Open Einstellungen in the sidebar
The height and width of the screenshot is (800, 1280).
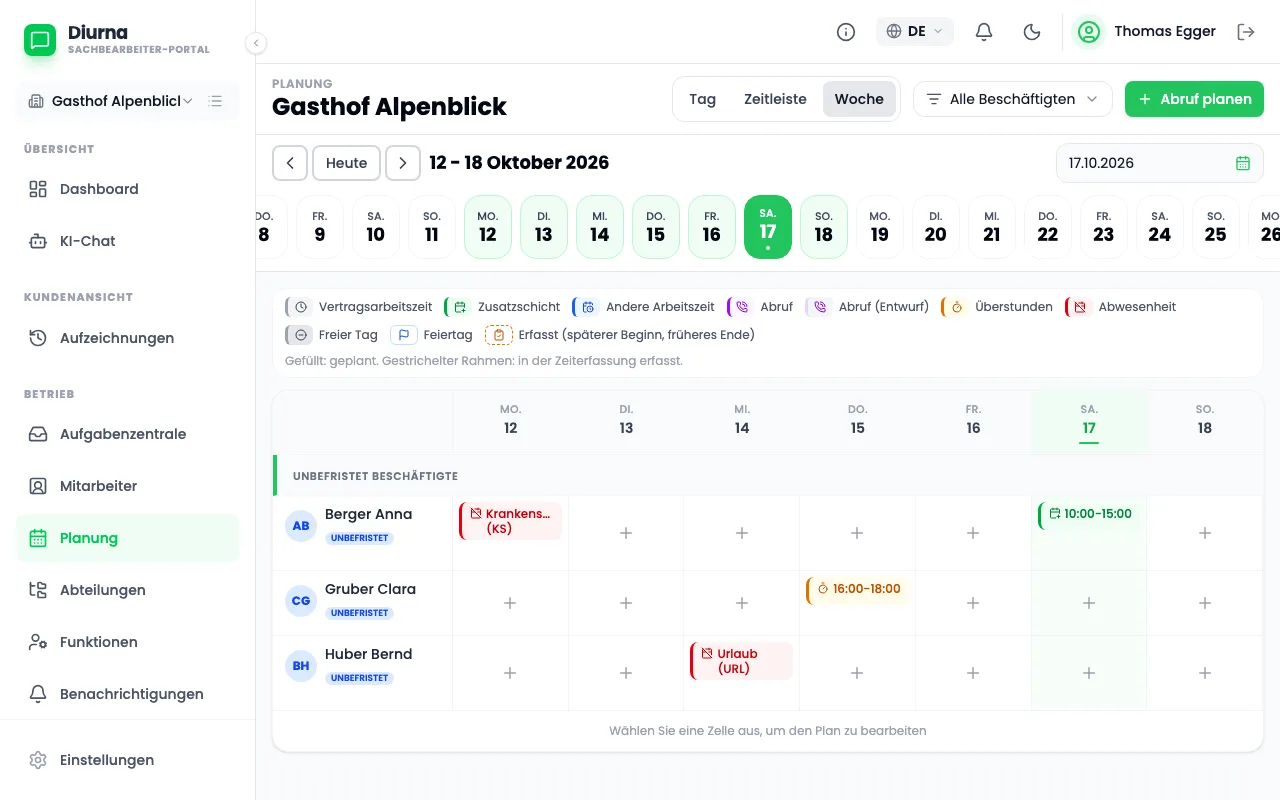[x=128, y=760]
